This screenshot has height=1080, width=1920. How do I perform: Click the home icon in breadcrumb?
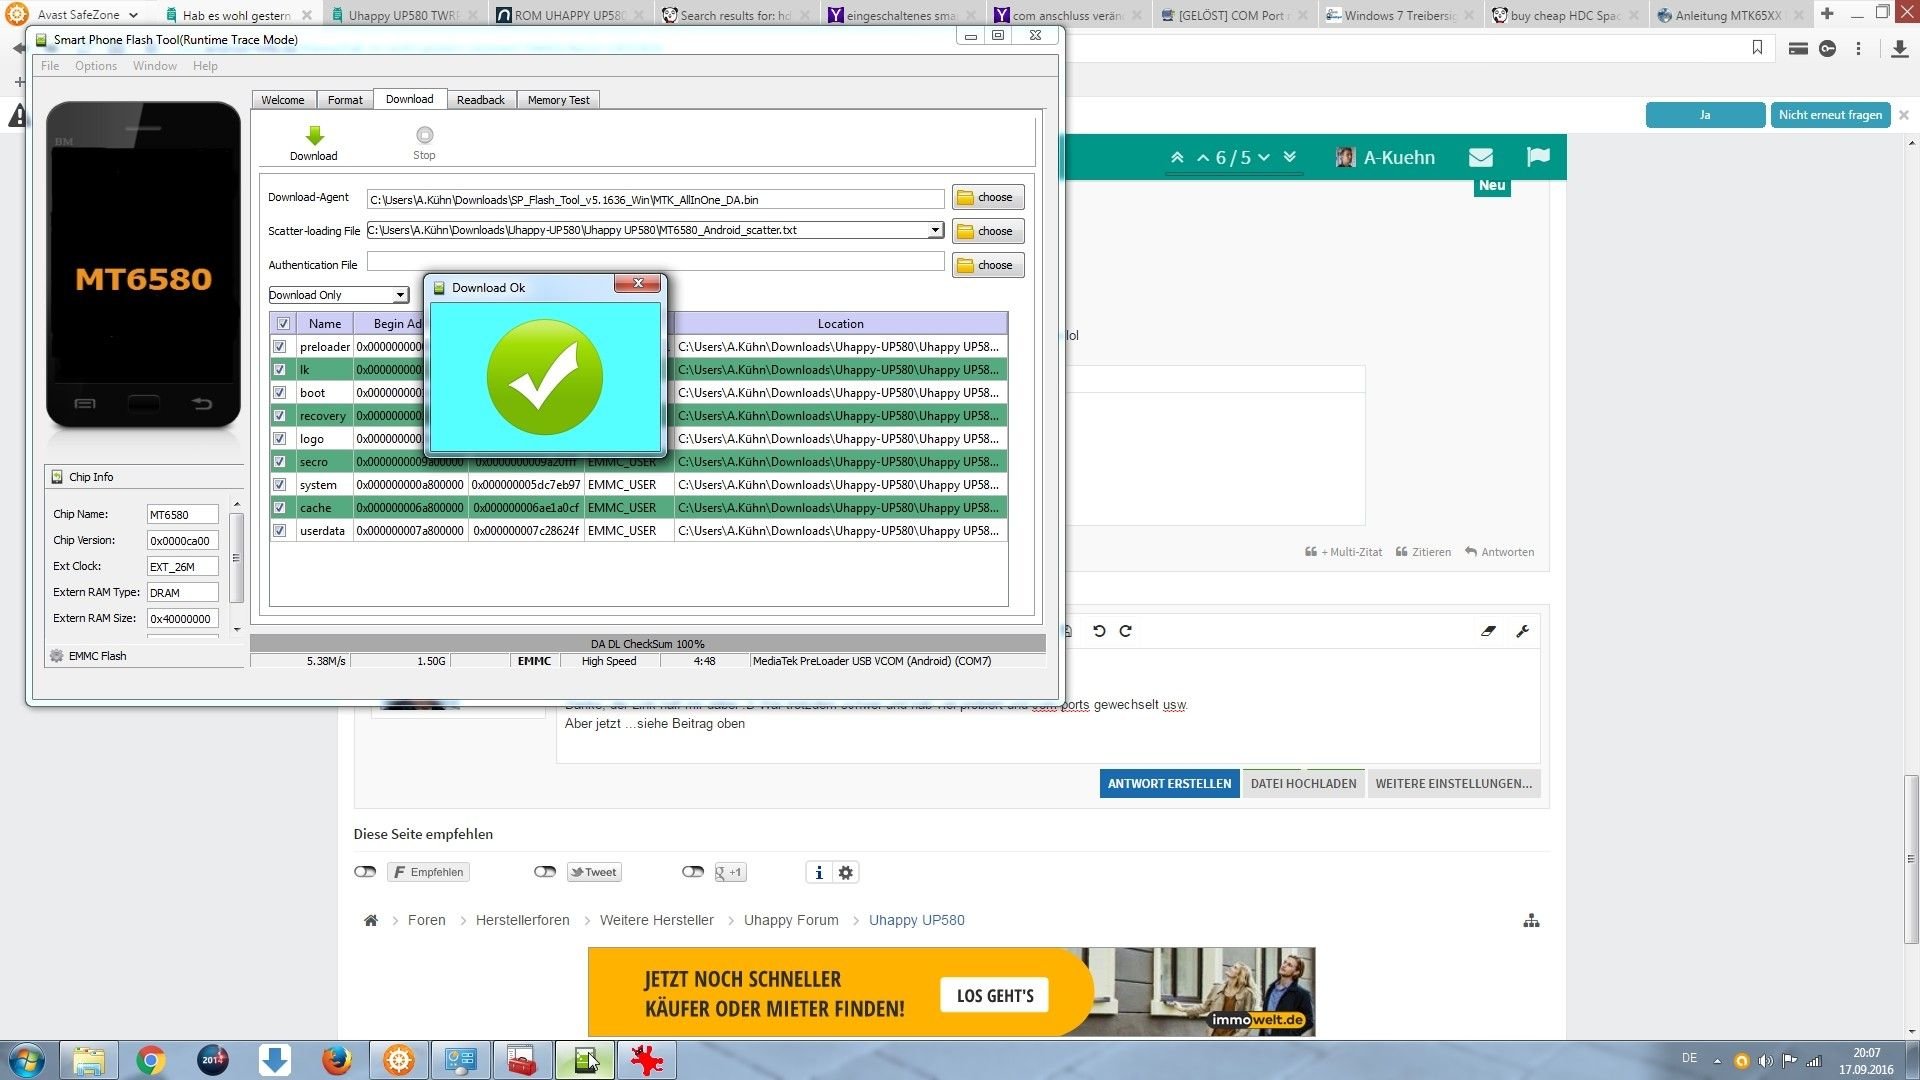pyautogui.click(x=371, y=920)
